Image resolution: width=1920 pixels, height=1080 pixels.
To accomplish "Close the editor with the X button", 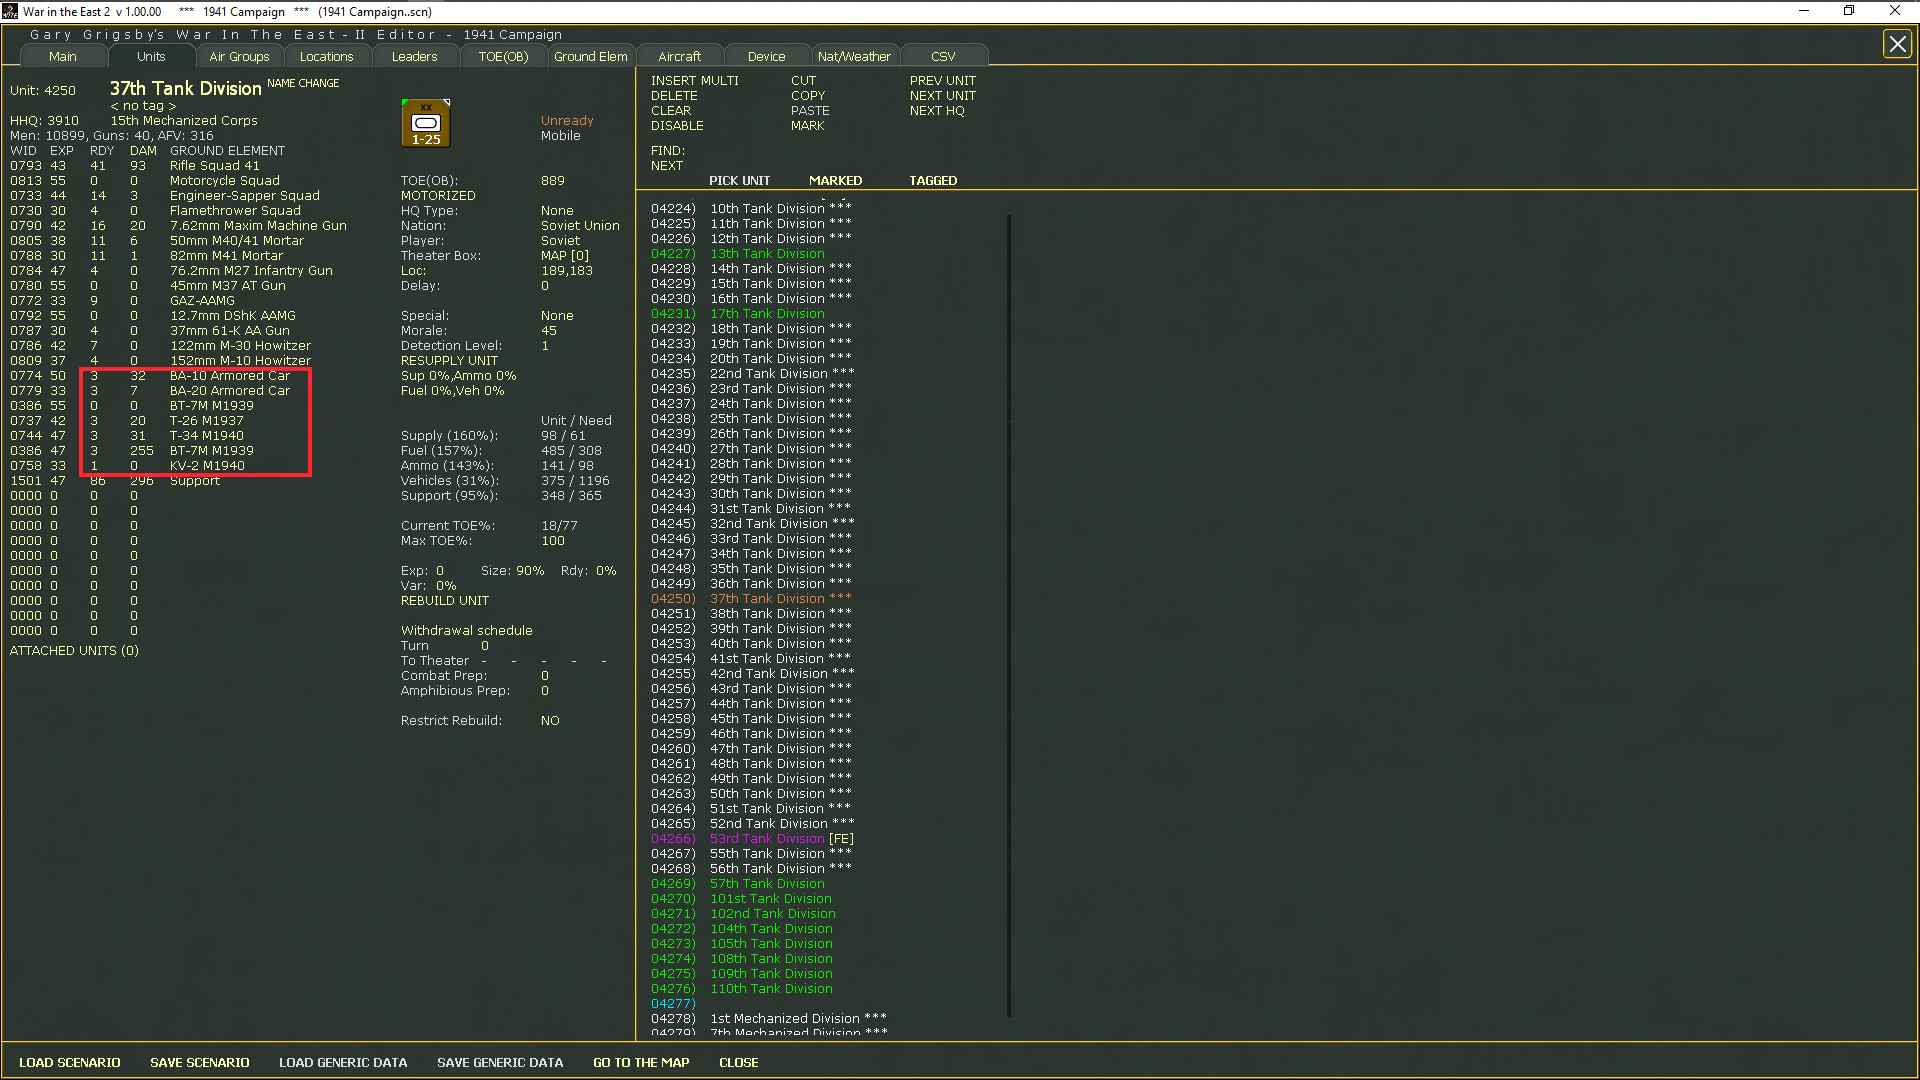I will pyautogui.click(x=1897, y=44).
